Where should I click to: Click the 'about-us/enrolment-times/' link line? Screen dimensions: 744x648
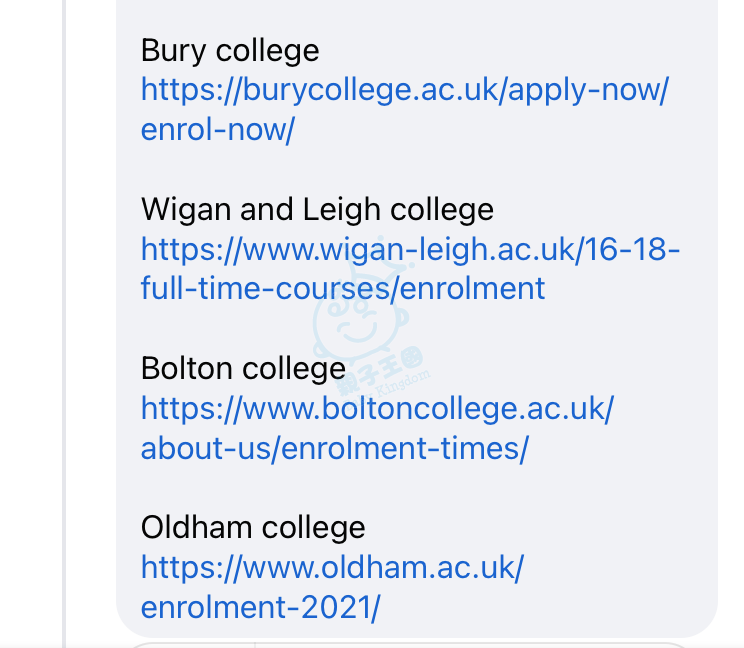click(335, 448)
